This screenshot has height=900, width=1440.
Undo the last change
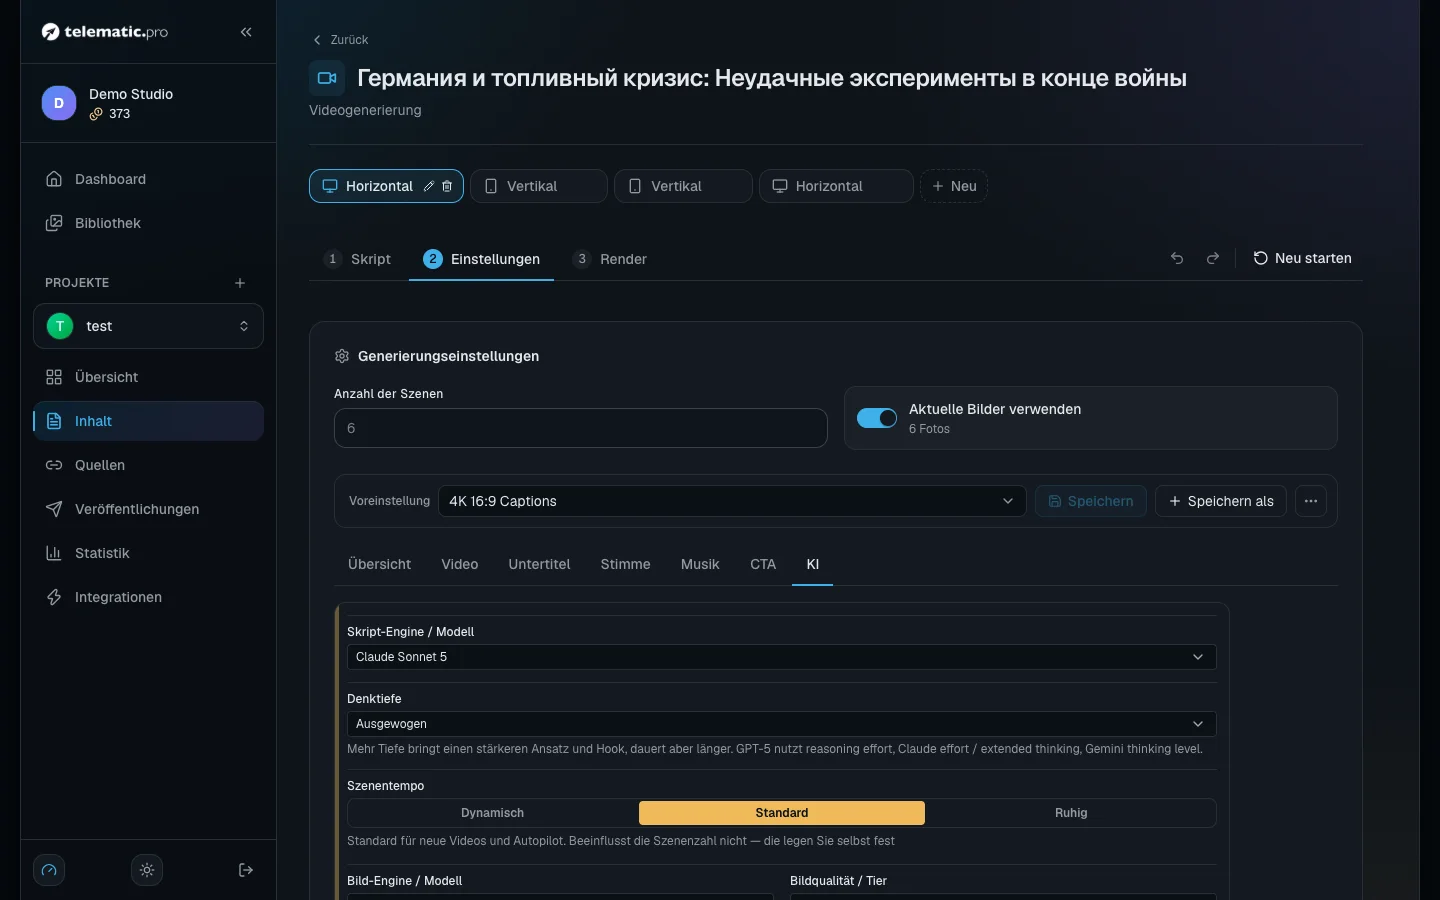click(x=1177, y=258)
